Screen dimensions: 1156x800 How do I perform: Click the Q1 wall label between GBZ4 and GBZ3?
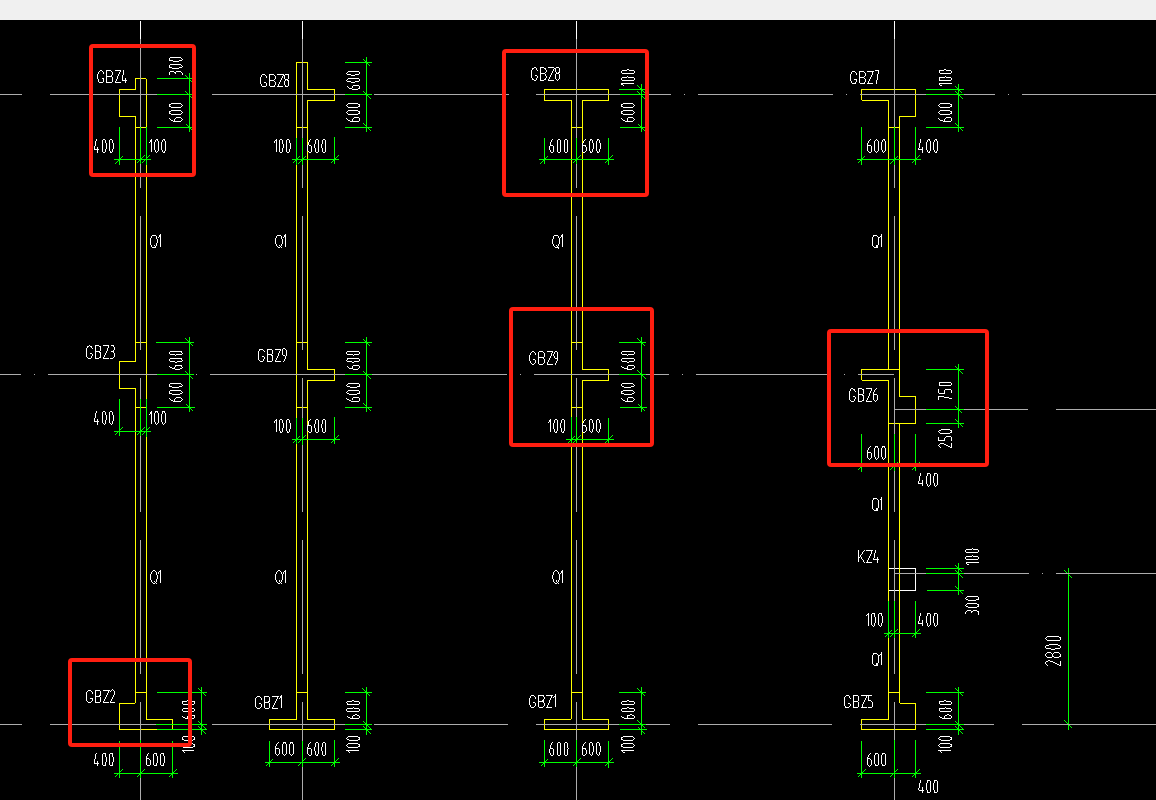(156, 241)
